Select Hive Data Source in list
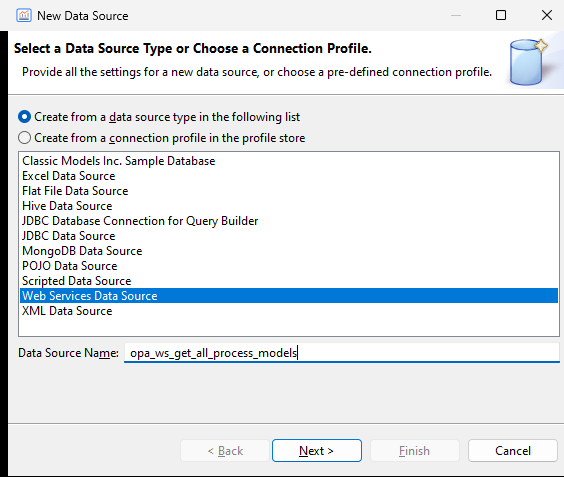The height and width of the screenshot is (477, 564). coord(67,206)
